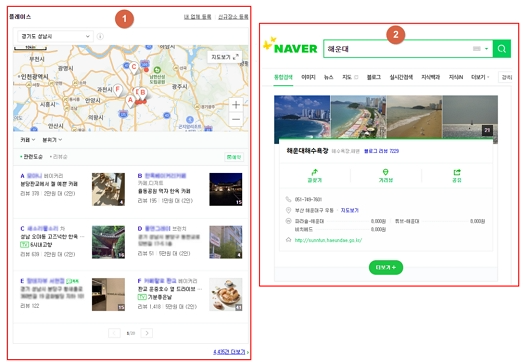
Task: Click map marker C
Action: (x=134, y=68)
